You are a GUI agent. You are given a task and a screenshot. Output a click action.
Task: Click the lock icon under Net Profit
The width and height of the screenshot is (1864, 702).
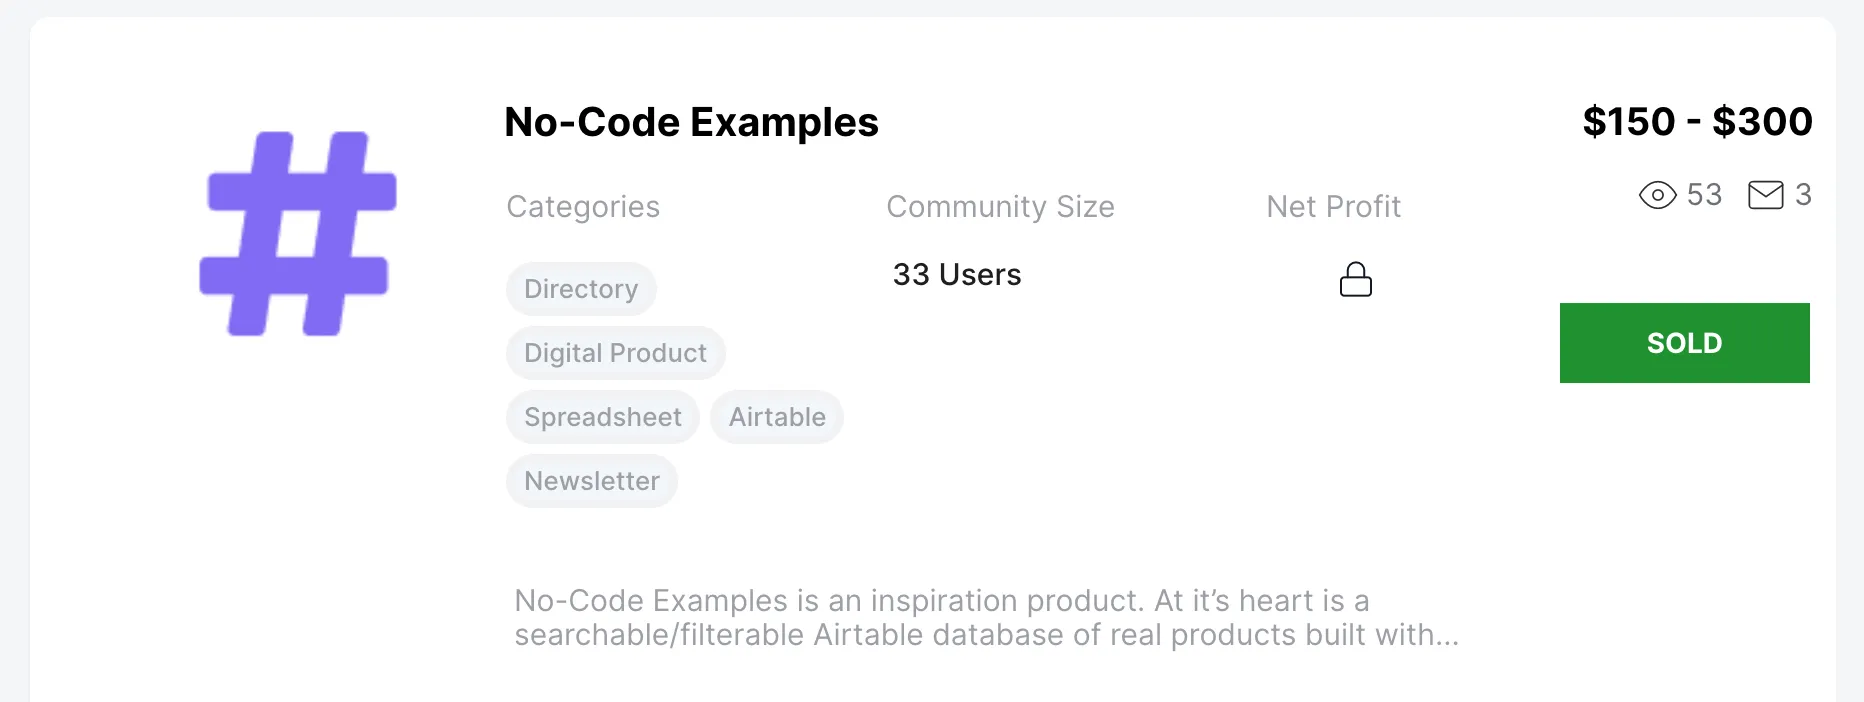1355,280
